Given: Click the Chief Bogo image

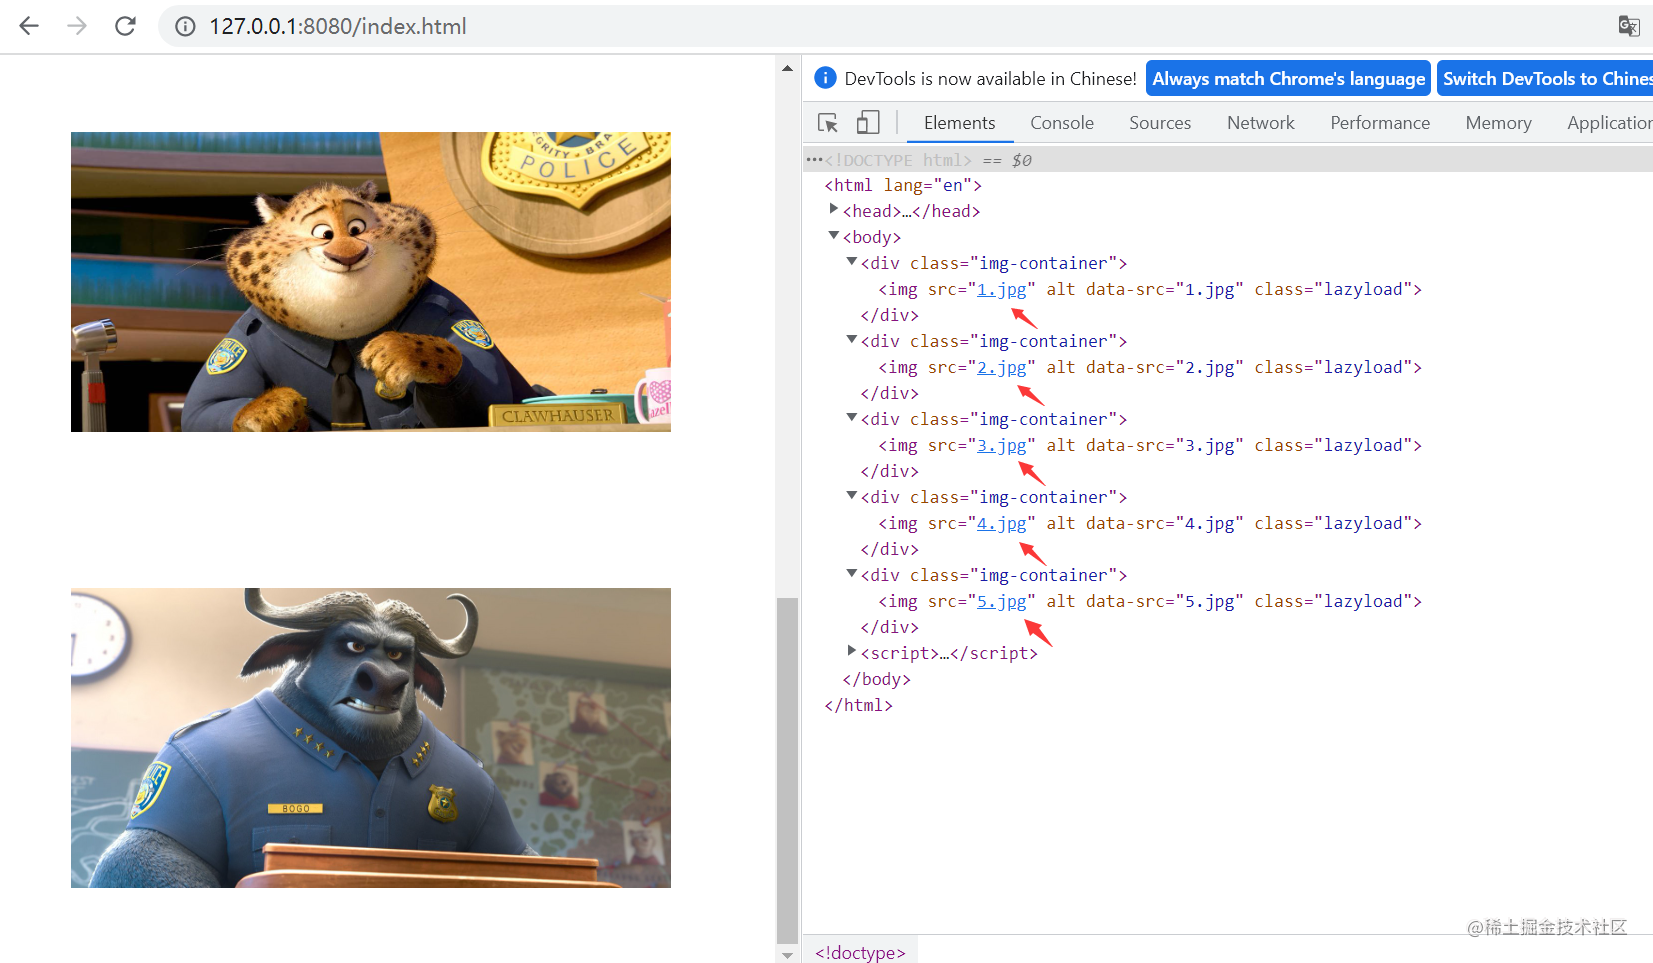Looking at the screenshot, I should coord(371,738).
